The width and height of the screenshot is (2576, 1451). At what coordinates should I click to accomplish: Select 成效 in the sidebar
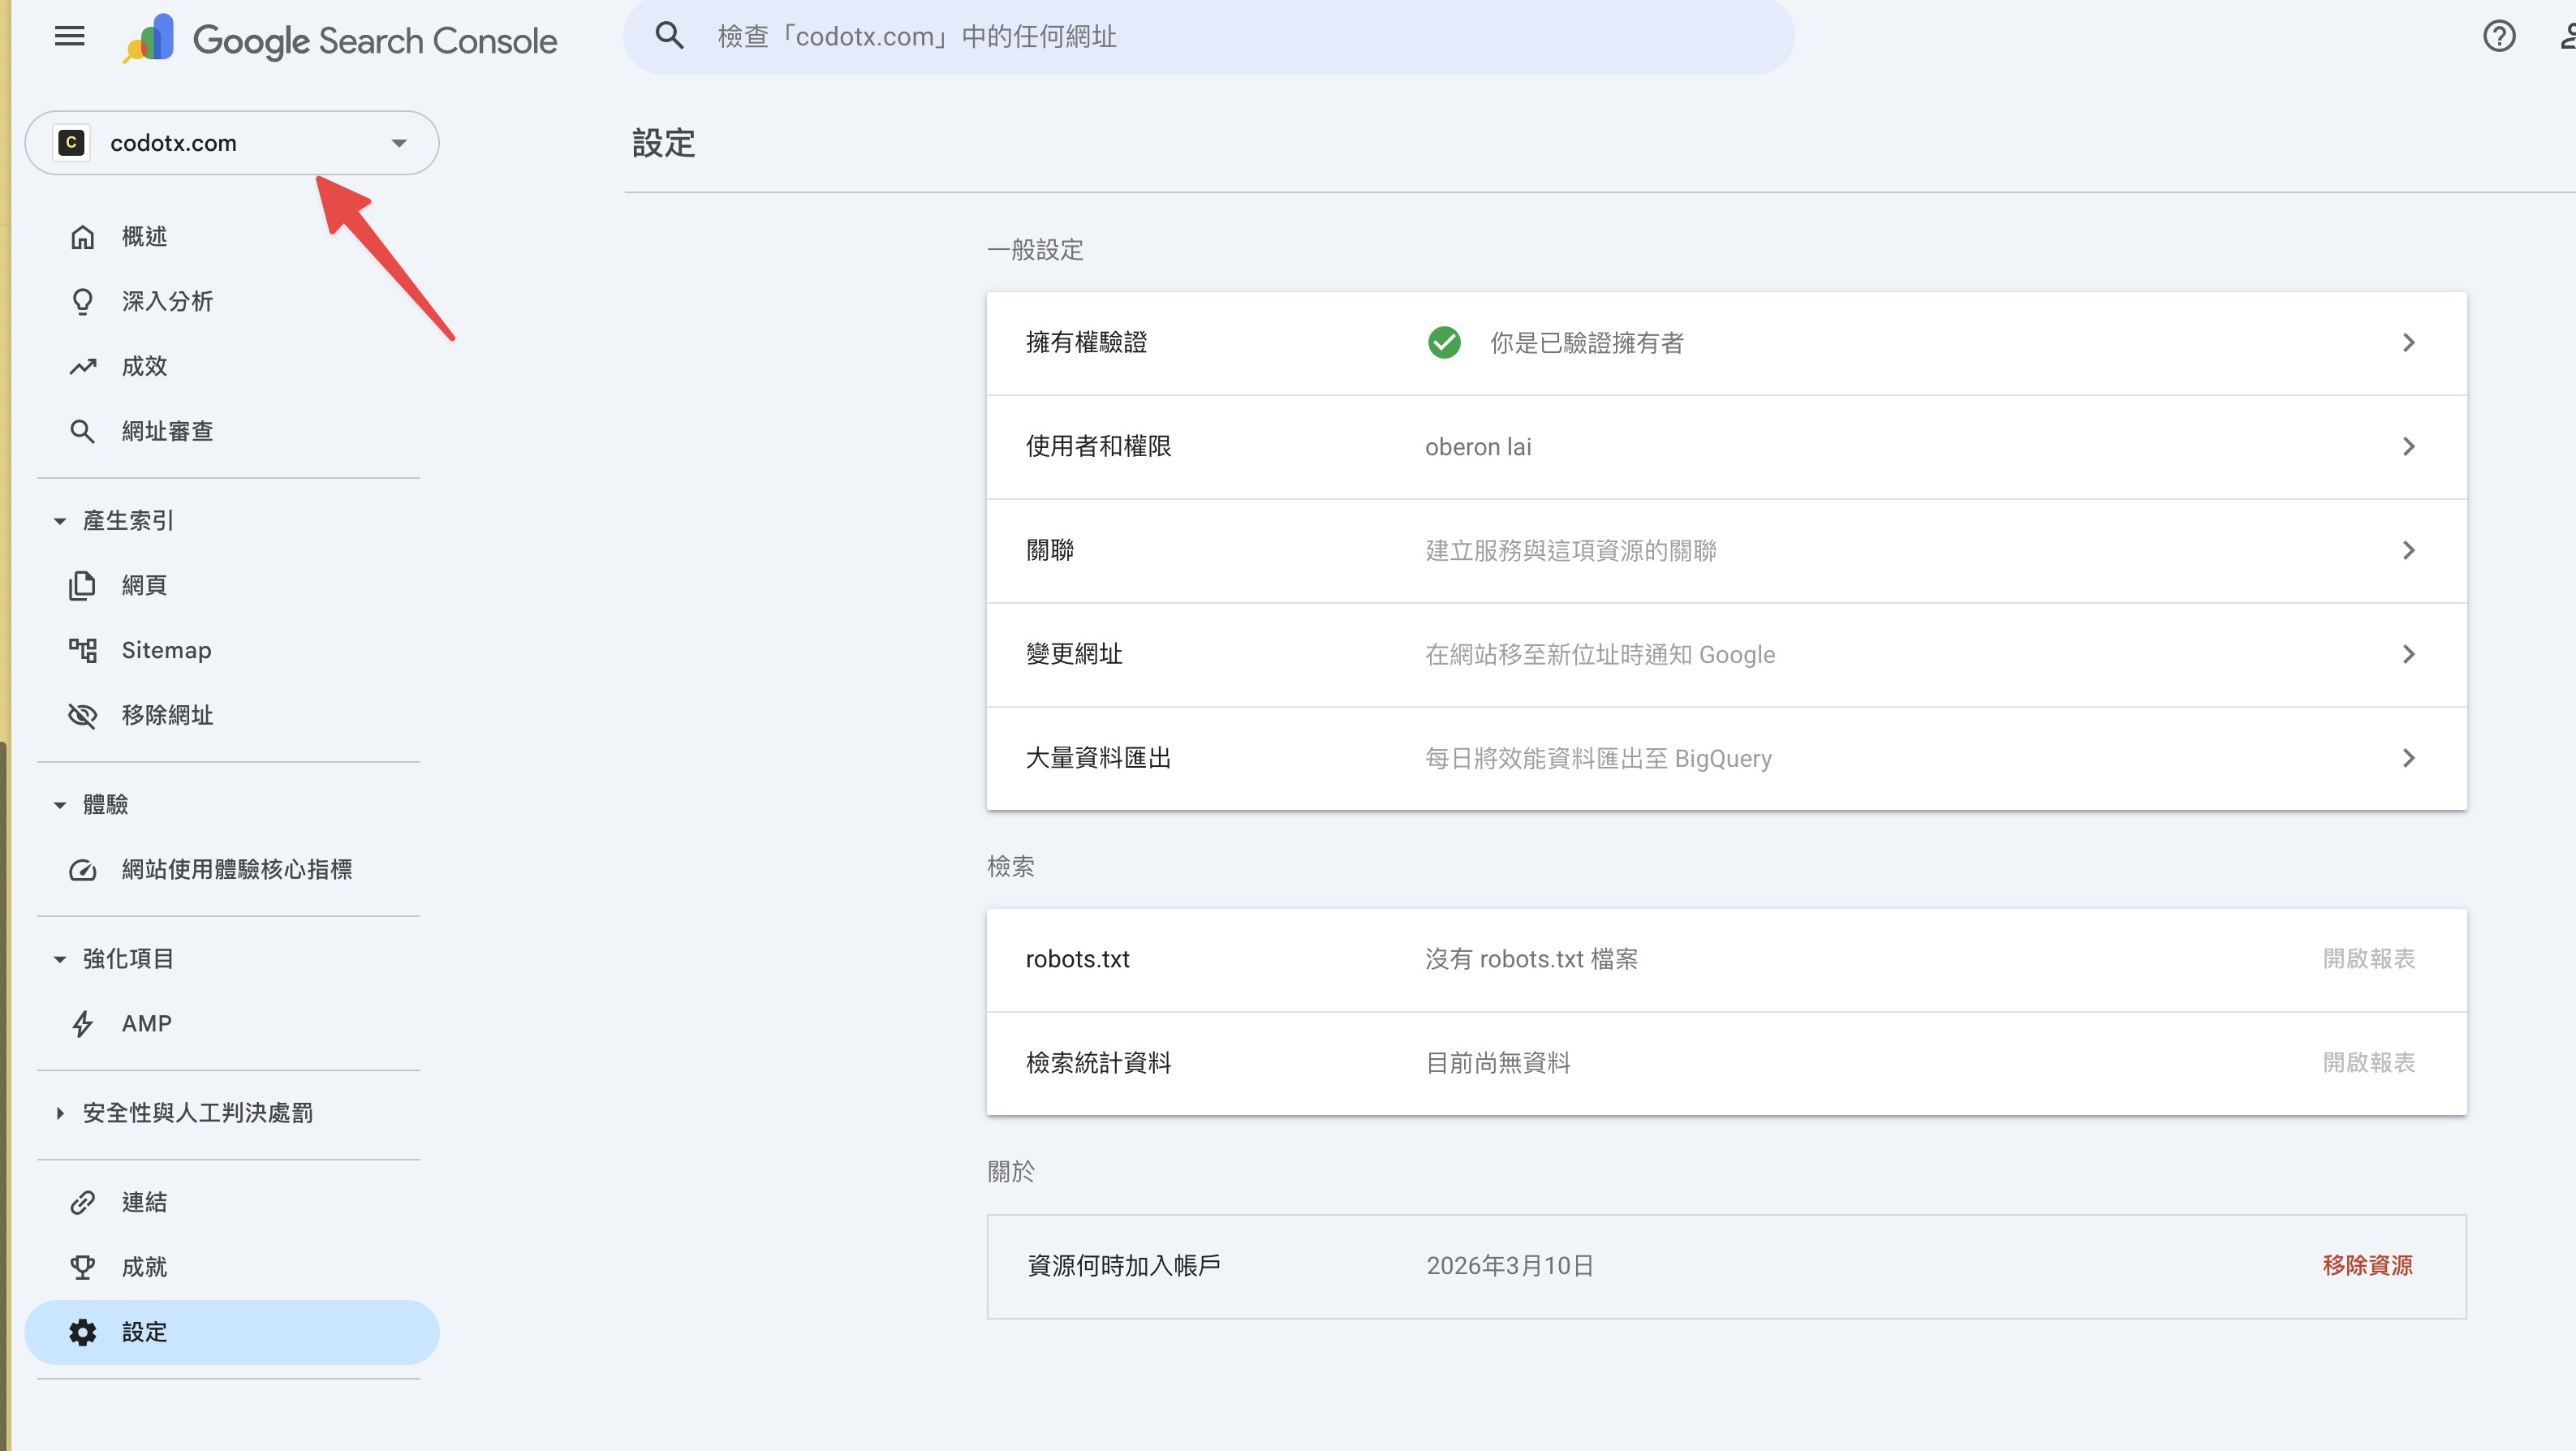[144, 367]
